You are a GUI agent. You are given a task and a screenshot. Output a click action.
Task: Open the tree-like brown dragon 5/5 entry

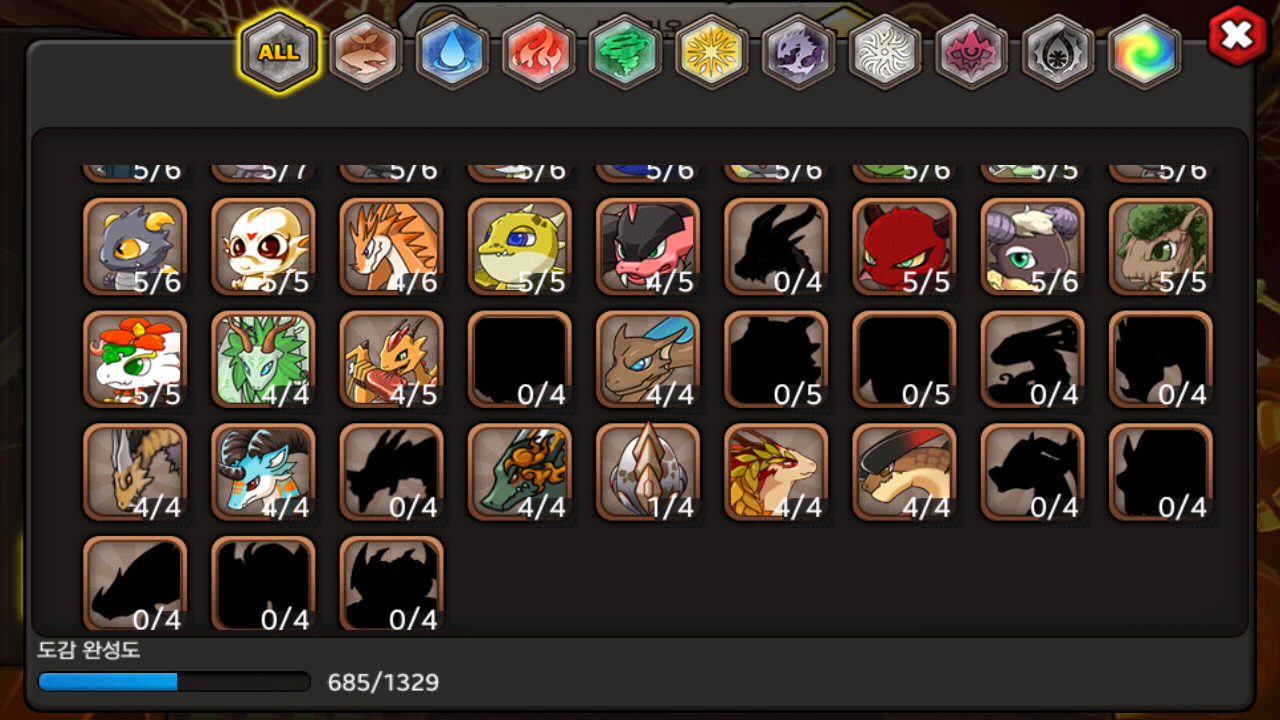tap(1161, 247)
